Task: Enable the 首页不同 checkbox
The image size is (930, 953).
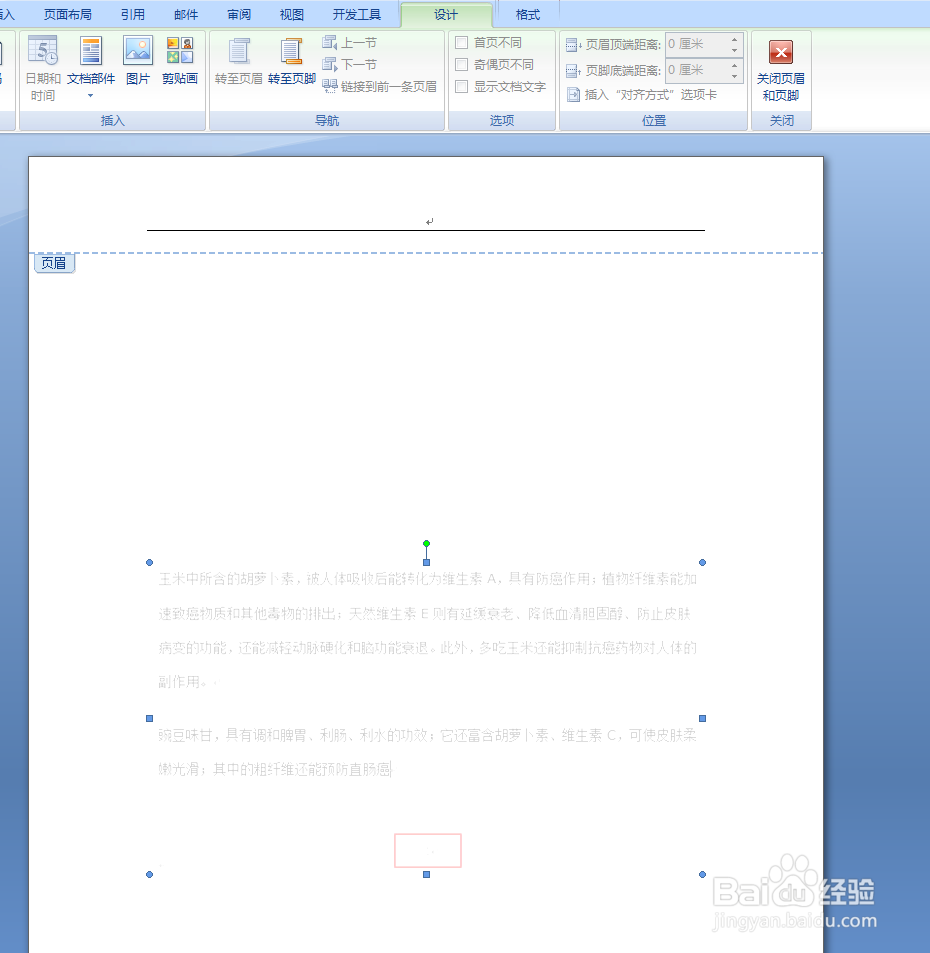Action: tap(464, 43)
